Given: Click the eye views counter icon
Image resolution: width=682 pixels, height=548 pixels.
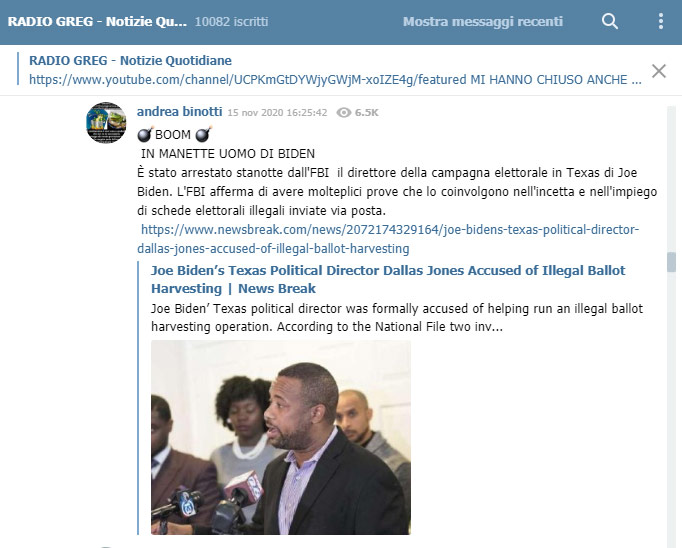Looking at the screenshot, I should coord(344,113).
